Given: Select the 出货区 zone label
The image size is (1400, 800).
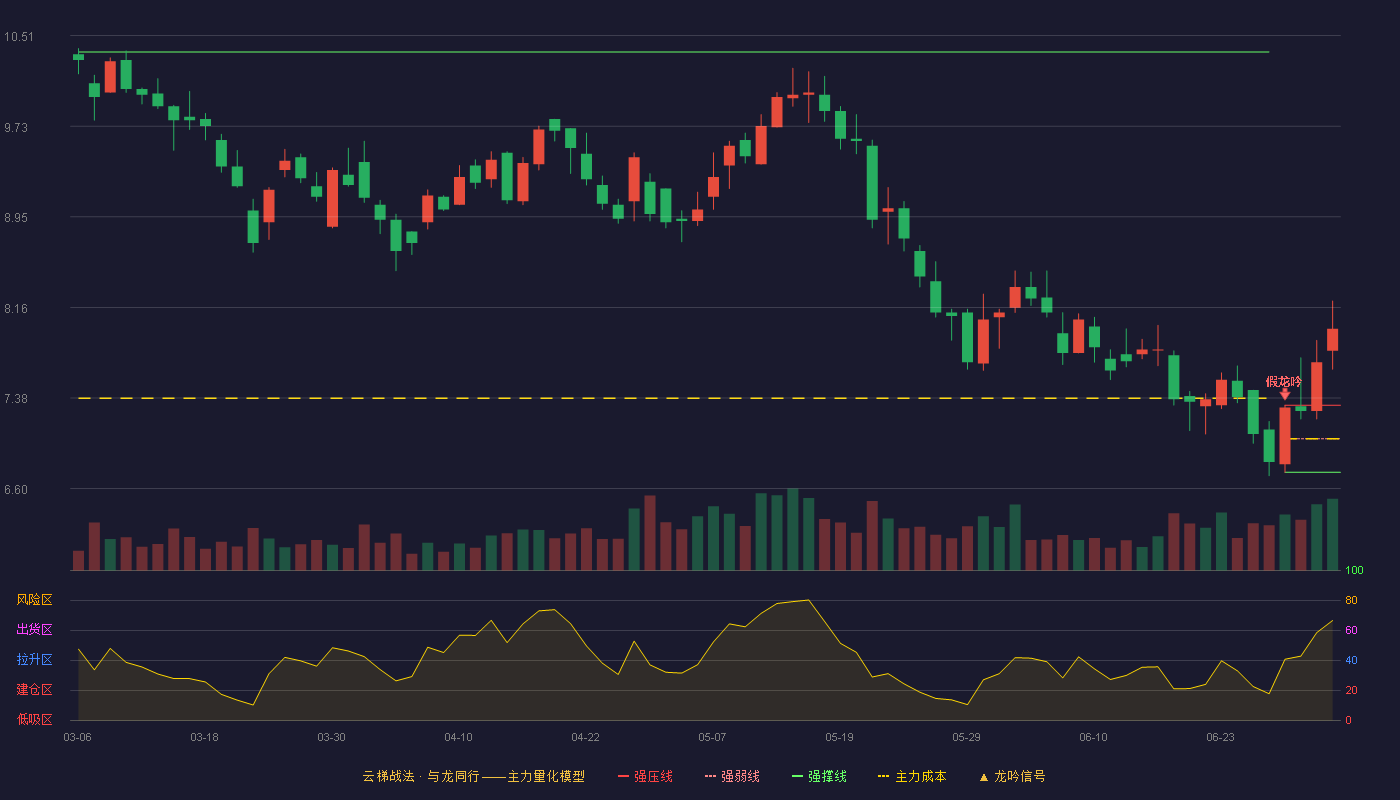Looking at the screenshot, I should [x=34, y=630].
